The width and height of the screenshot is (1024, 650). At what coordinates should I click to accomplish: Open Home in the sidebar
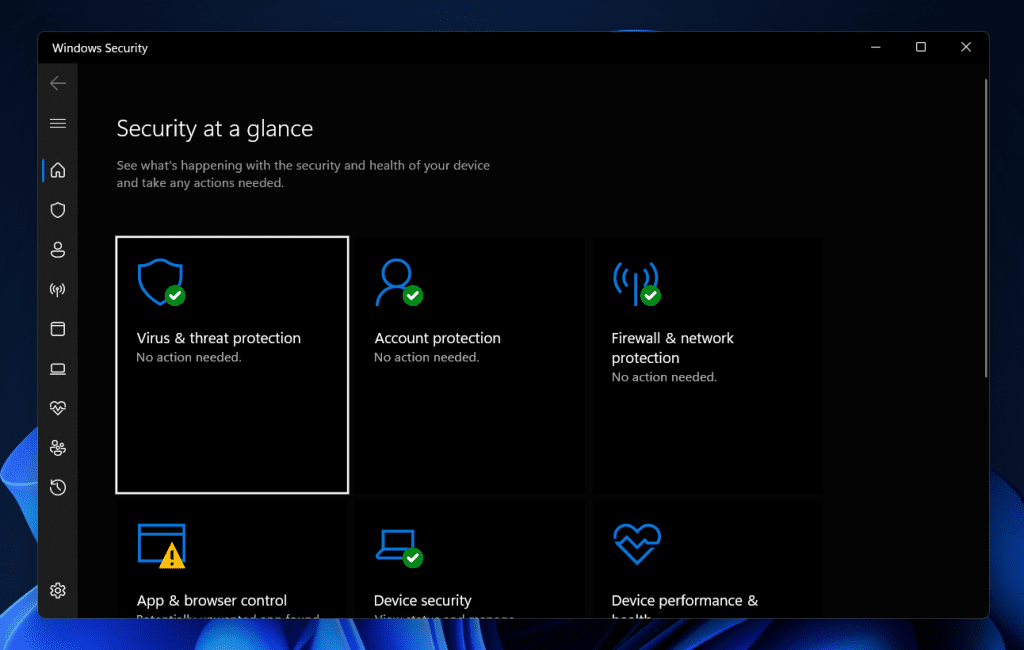tap(58, 170)
